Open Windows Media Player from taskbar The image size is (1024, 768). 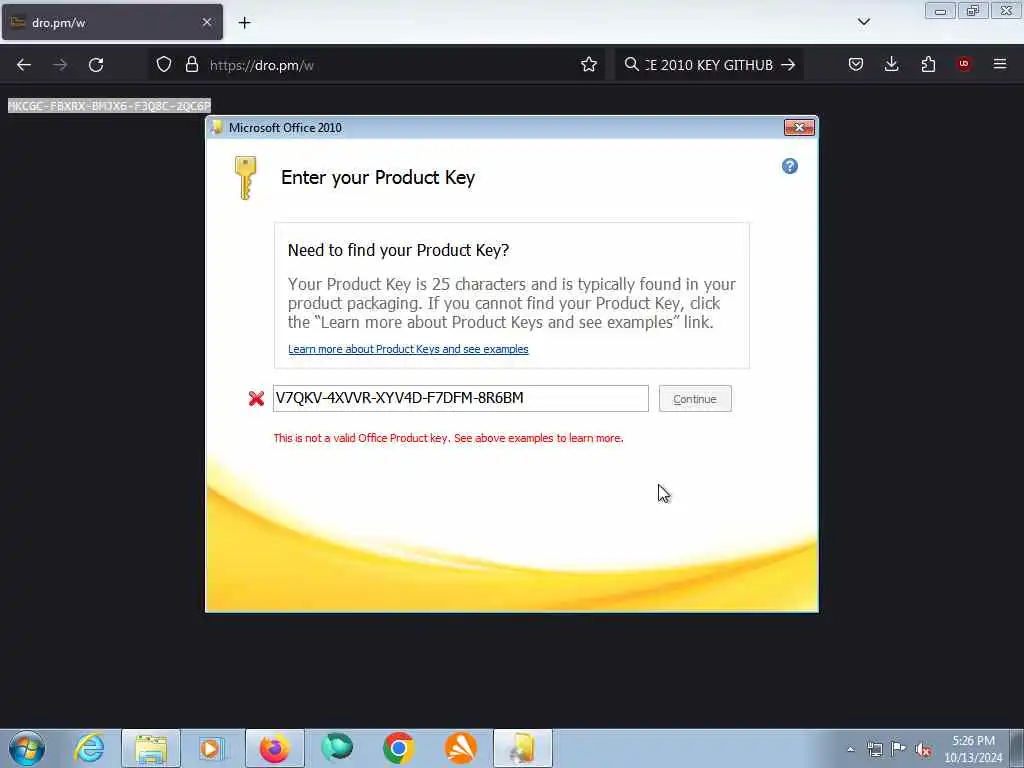point(212,748)
